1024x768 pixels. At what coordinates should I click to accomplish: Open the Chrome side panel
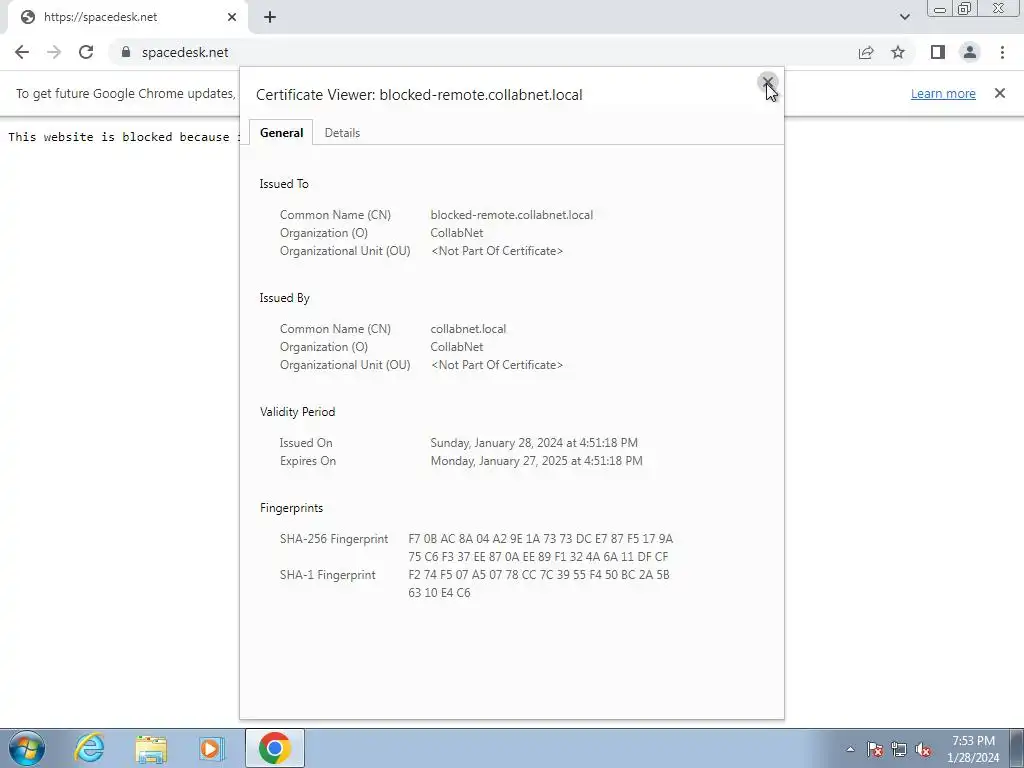click(938, 52)
